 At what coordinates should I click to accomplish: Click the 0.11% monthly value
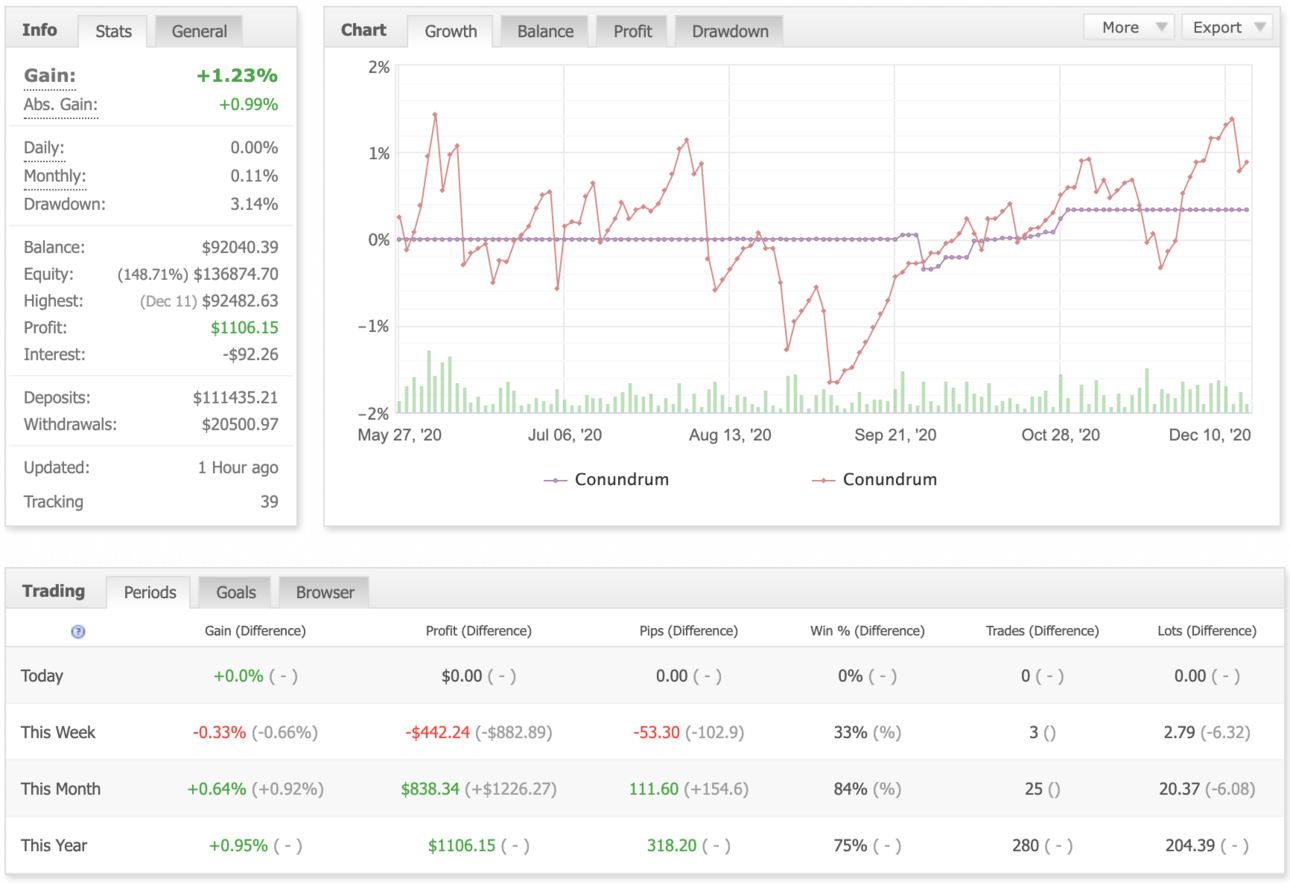[254, 176]
